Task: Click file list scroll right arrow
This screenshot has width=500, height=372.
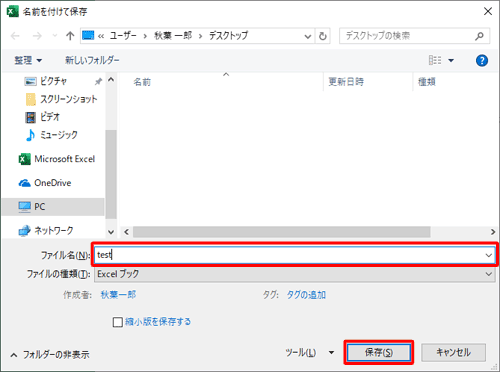Action: pos(493,232)
